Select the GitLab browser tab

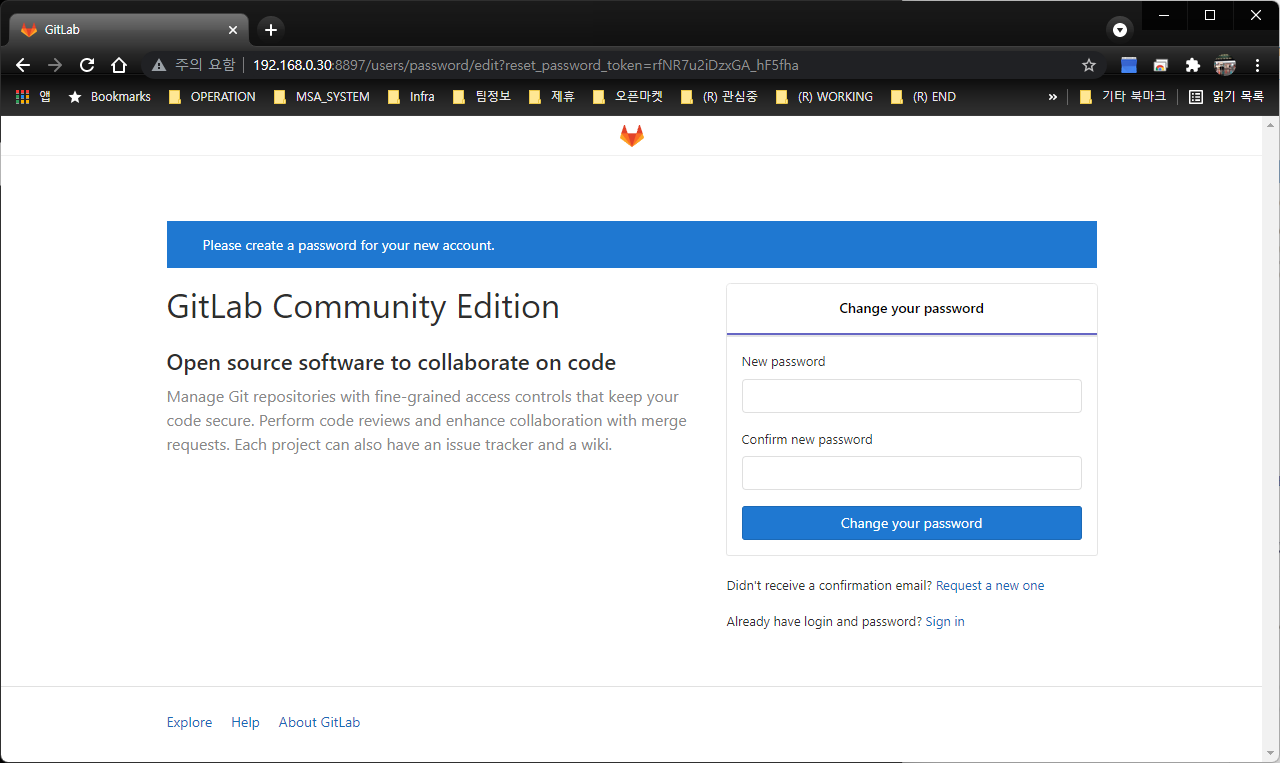(130, 30)
